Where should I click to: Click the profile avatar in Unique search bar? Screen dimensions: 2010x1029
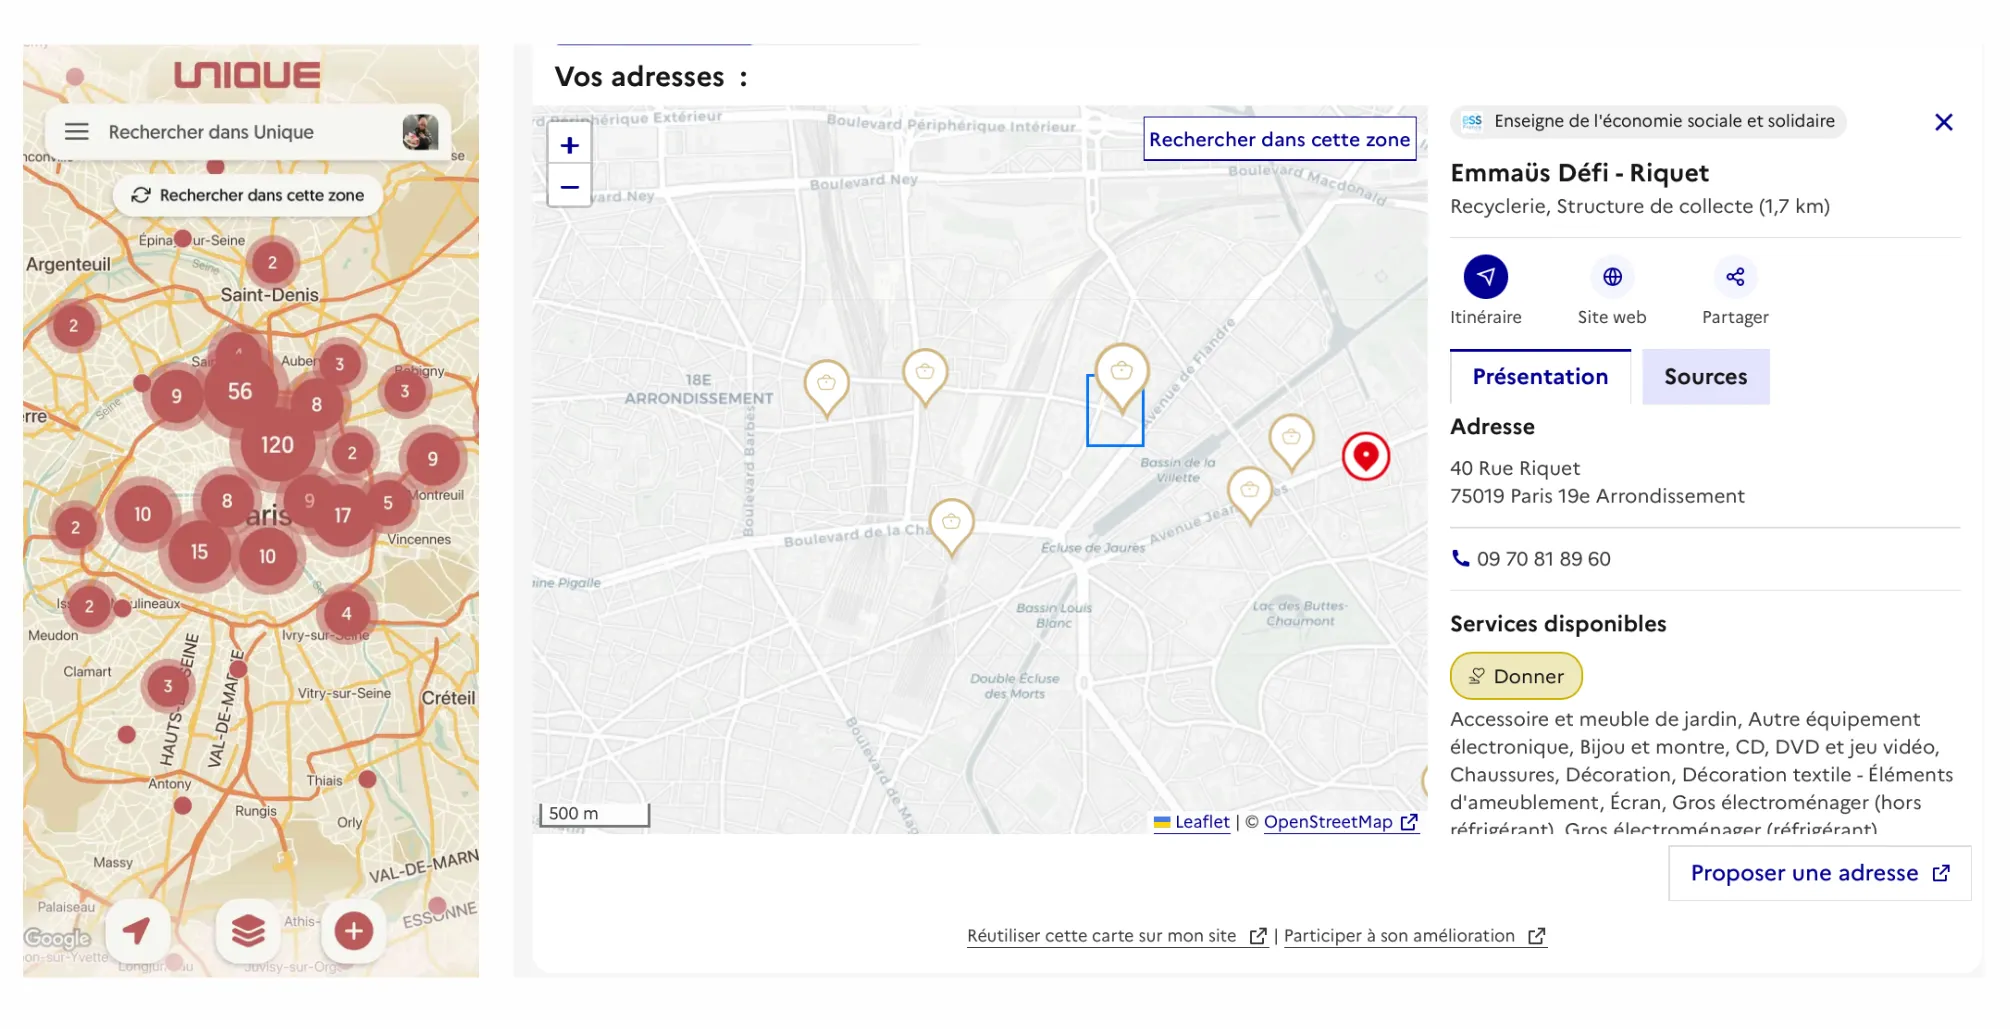420,132
